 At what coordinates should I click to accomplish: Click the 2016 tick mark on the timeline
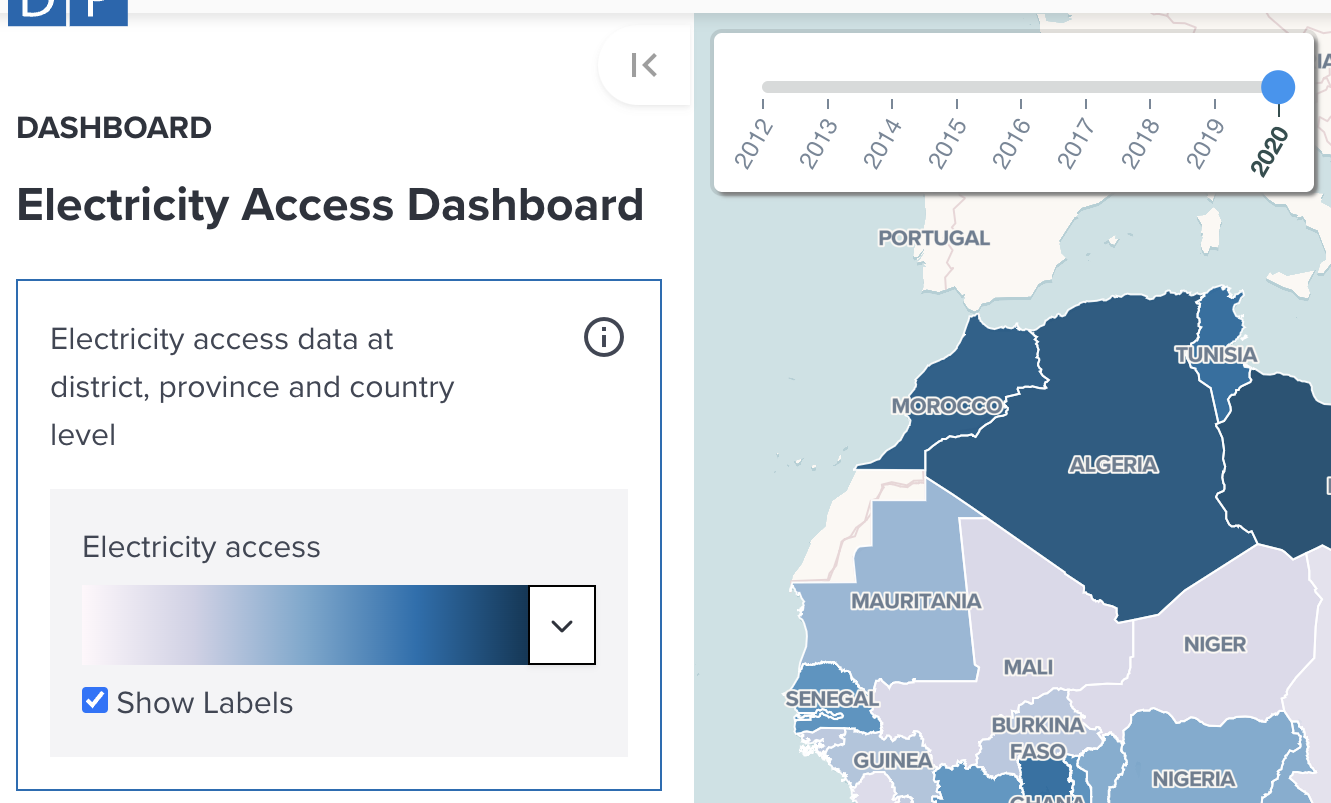click(x=1021, y=102)
